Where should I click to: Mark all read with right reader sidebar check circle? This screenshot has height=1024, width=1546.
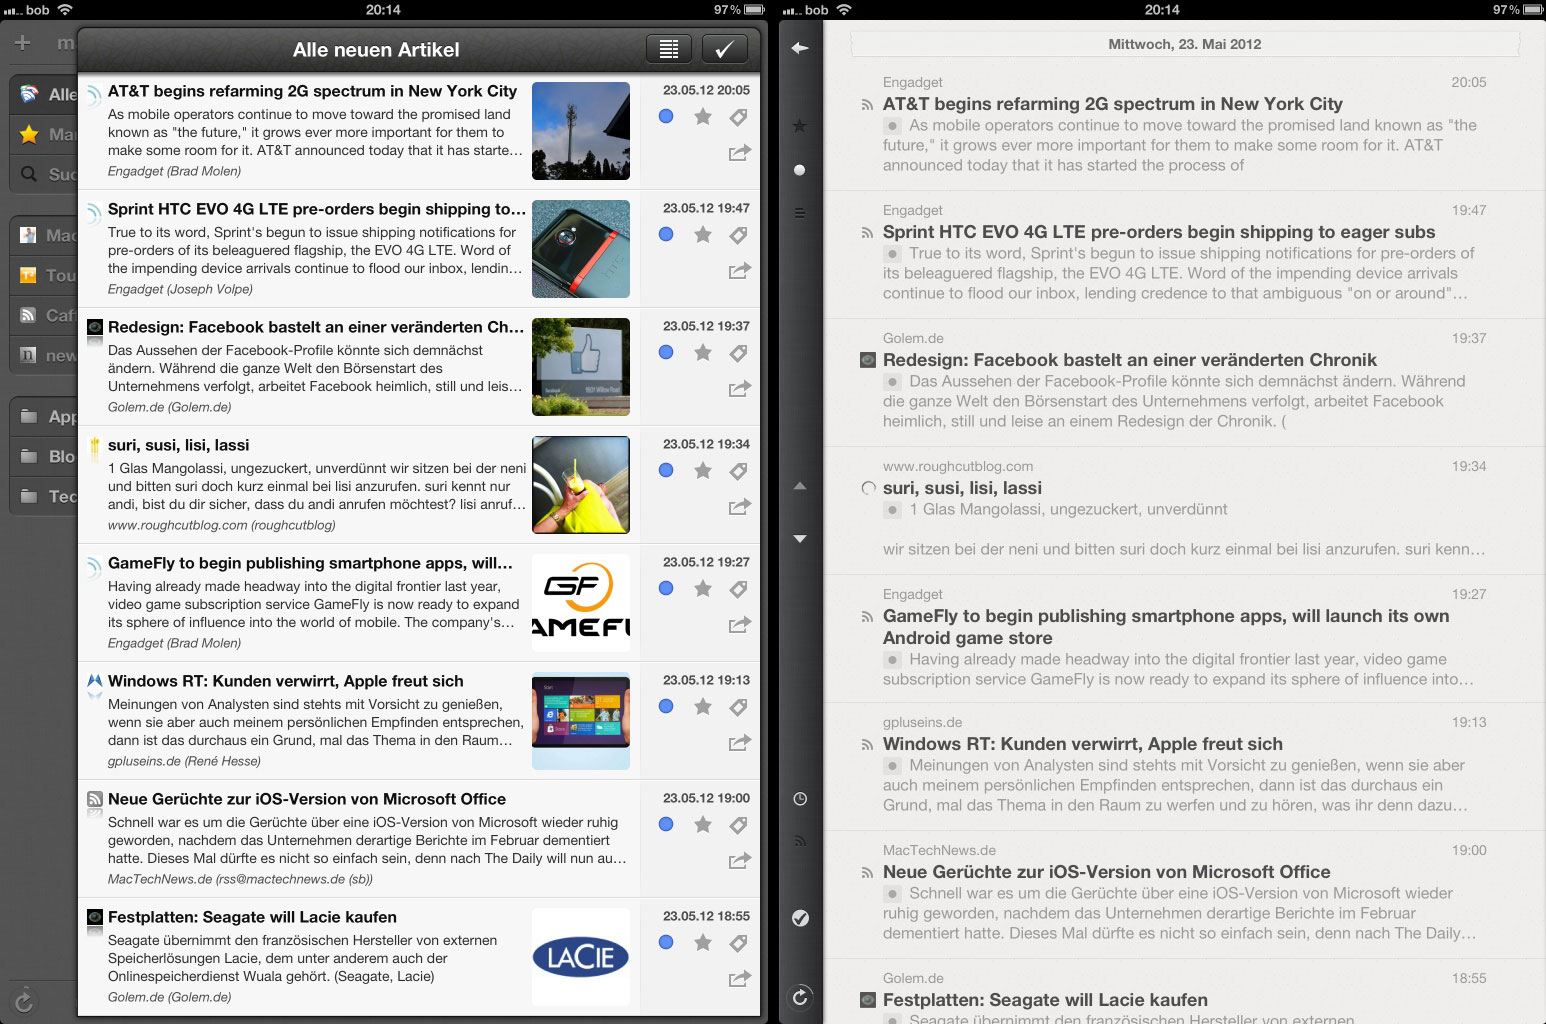tap(800, 918)
